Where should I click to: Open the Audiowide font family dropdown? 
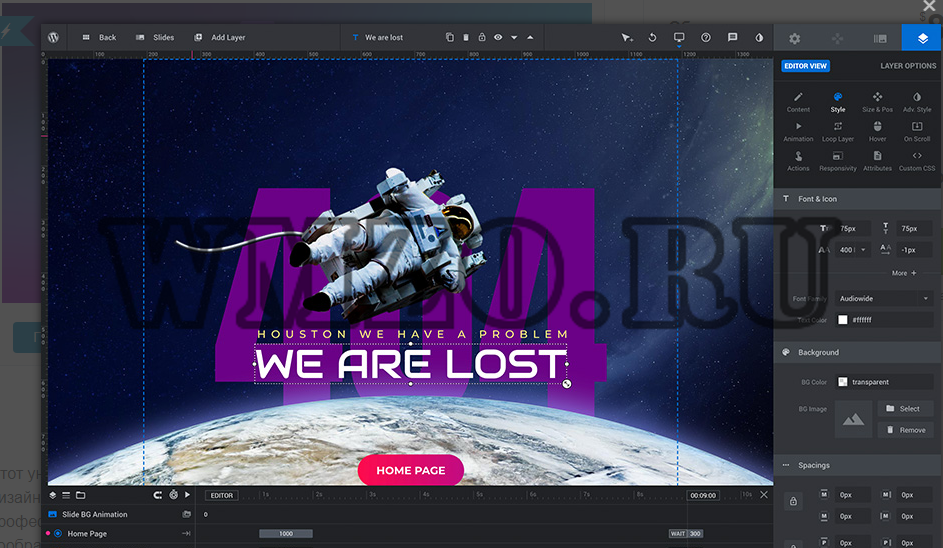pos(883,298)
